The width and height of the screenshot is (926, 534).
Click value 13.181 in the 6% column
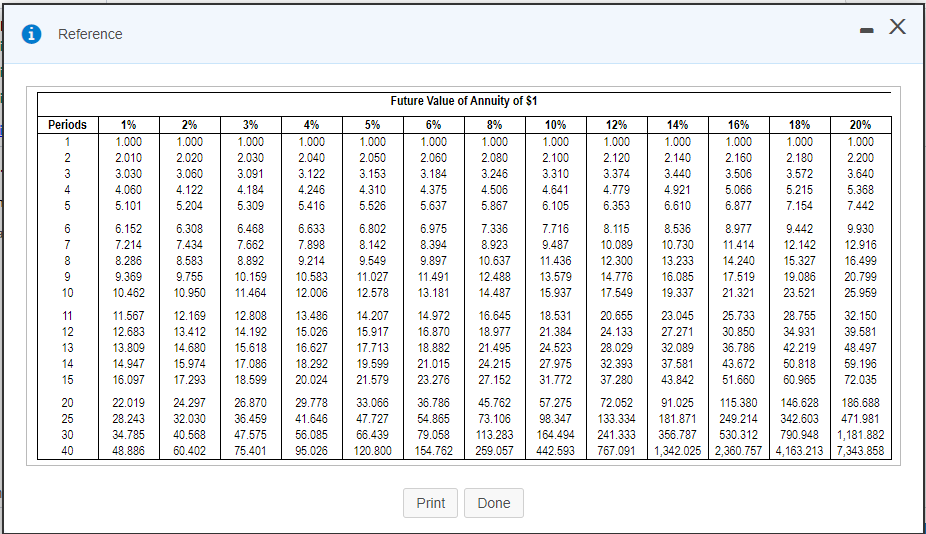[433, 293]
